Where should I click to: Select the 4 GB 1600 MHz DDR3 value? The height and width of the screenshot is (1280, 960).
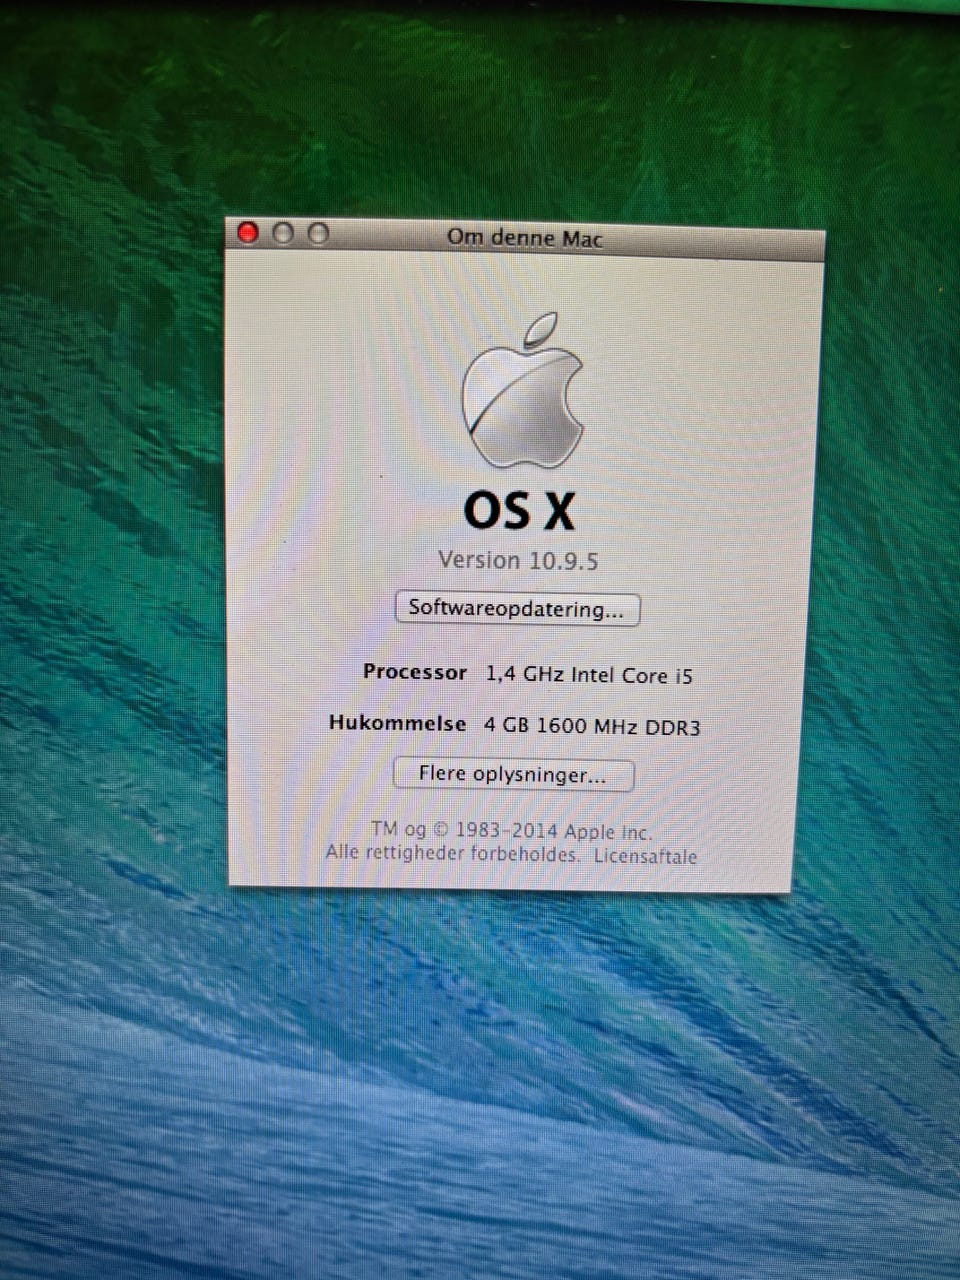pyautogui.click(x=592, y=727)
